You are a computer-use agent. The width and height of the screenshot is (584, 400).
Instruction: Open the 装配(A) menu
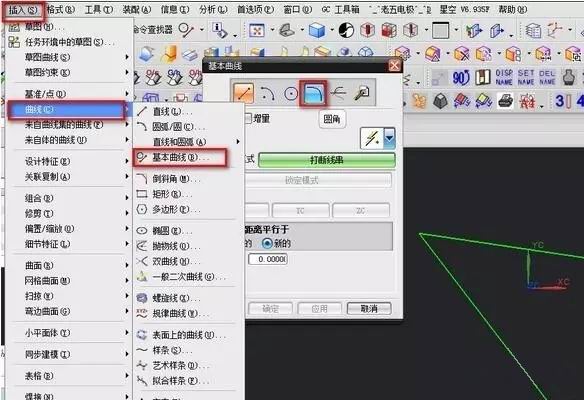click(x=137, y=10)
